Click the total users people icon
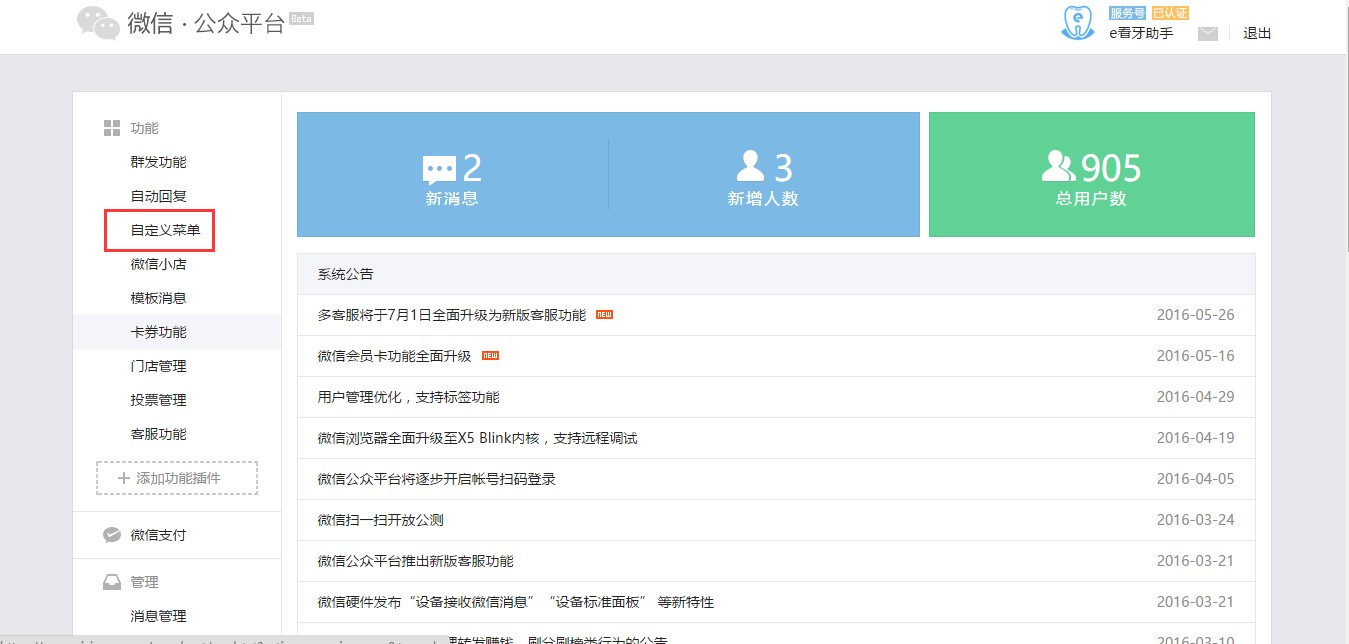This screenshot has height=644, width=1349. [x=1059, y=166]
